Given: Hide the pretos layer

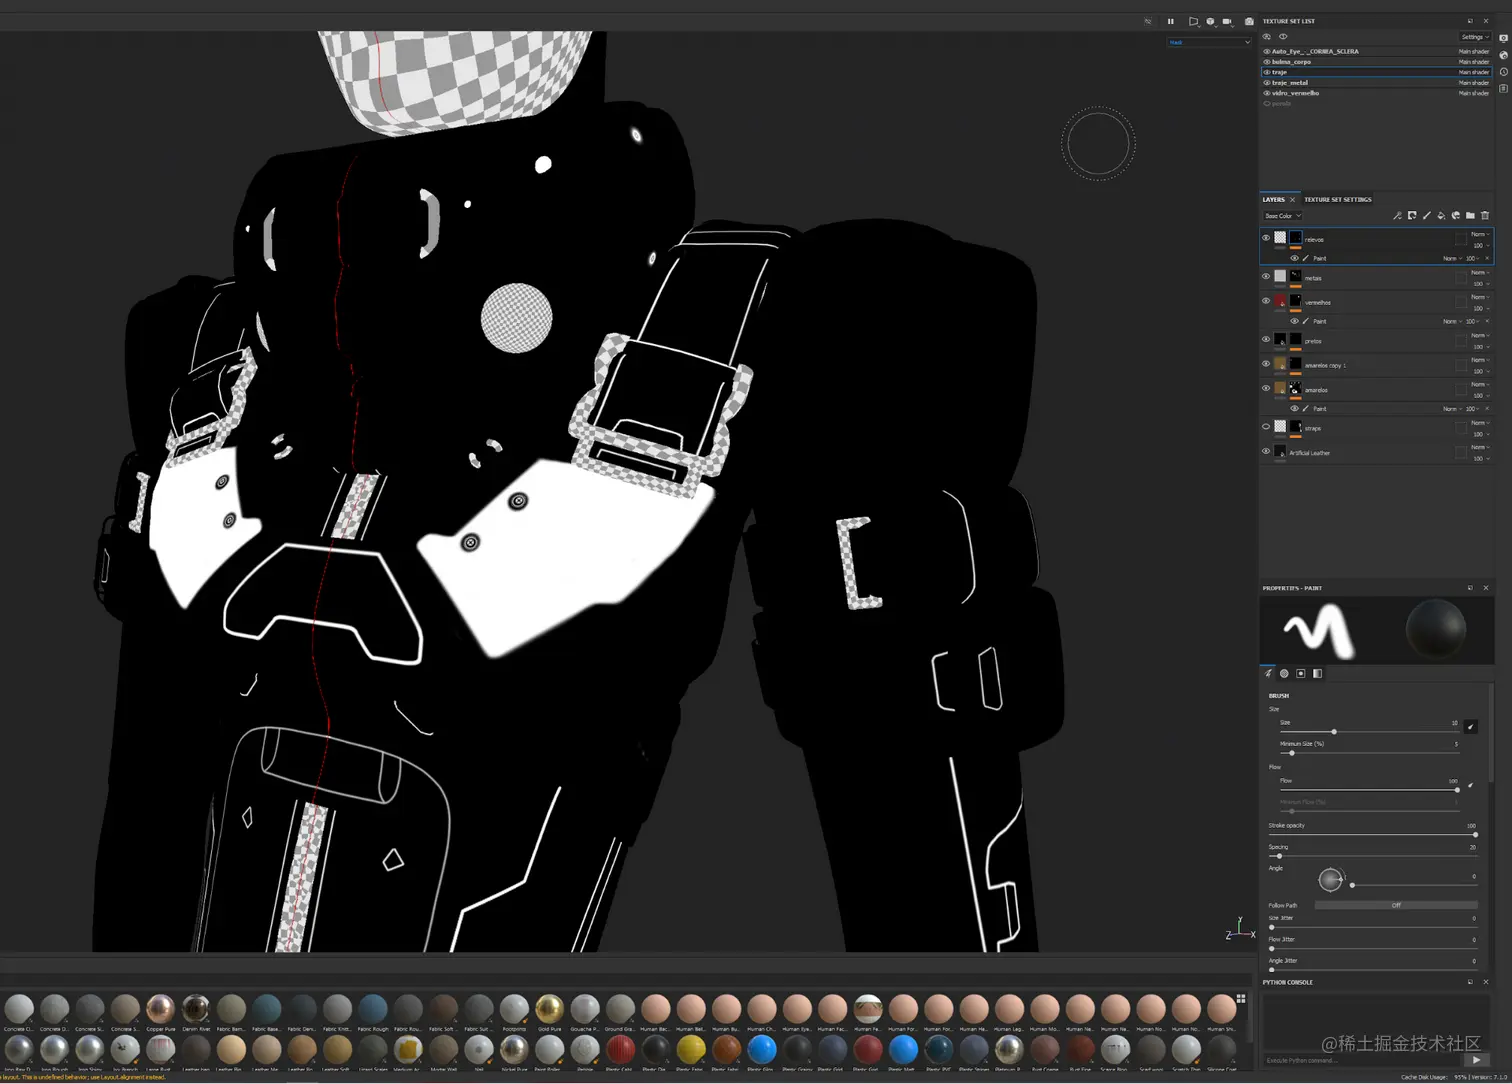Looking at the screenshot, I should click(1266, 340).
